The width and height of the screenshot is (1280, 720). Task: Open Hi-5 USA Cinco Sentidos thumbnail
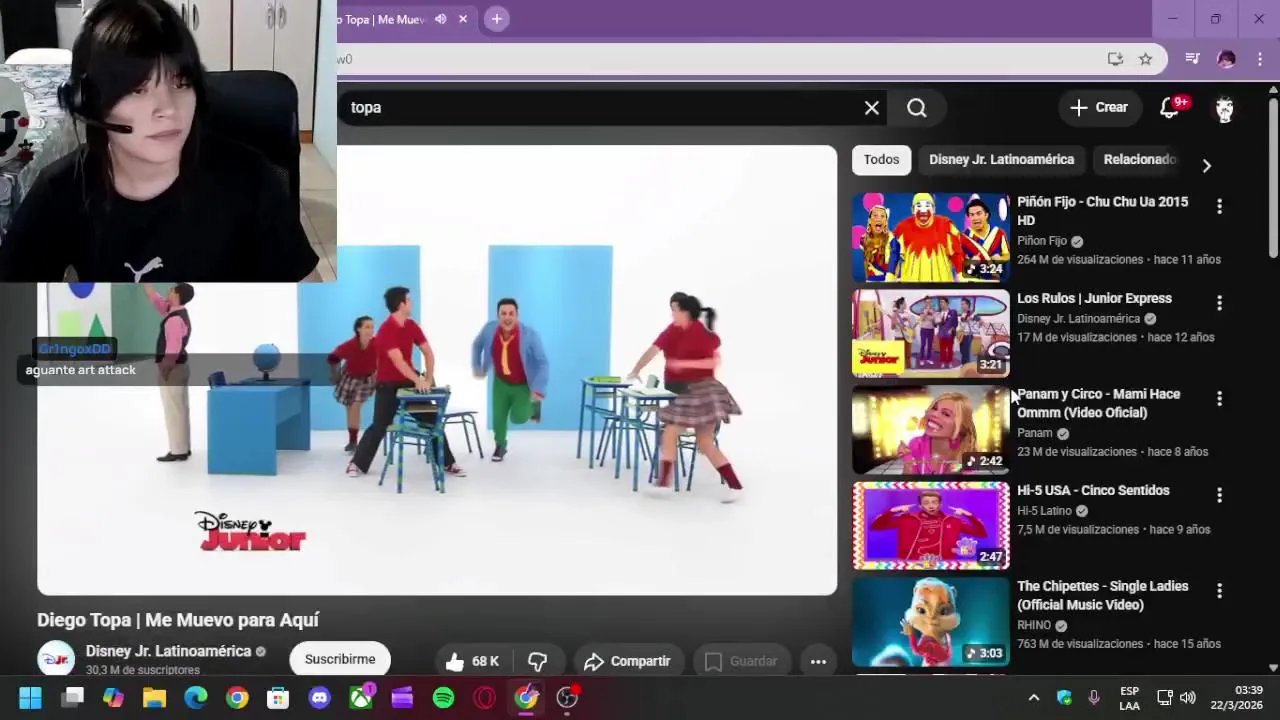click(x=931, y=525)
